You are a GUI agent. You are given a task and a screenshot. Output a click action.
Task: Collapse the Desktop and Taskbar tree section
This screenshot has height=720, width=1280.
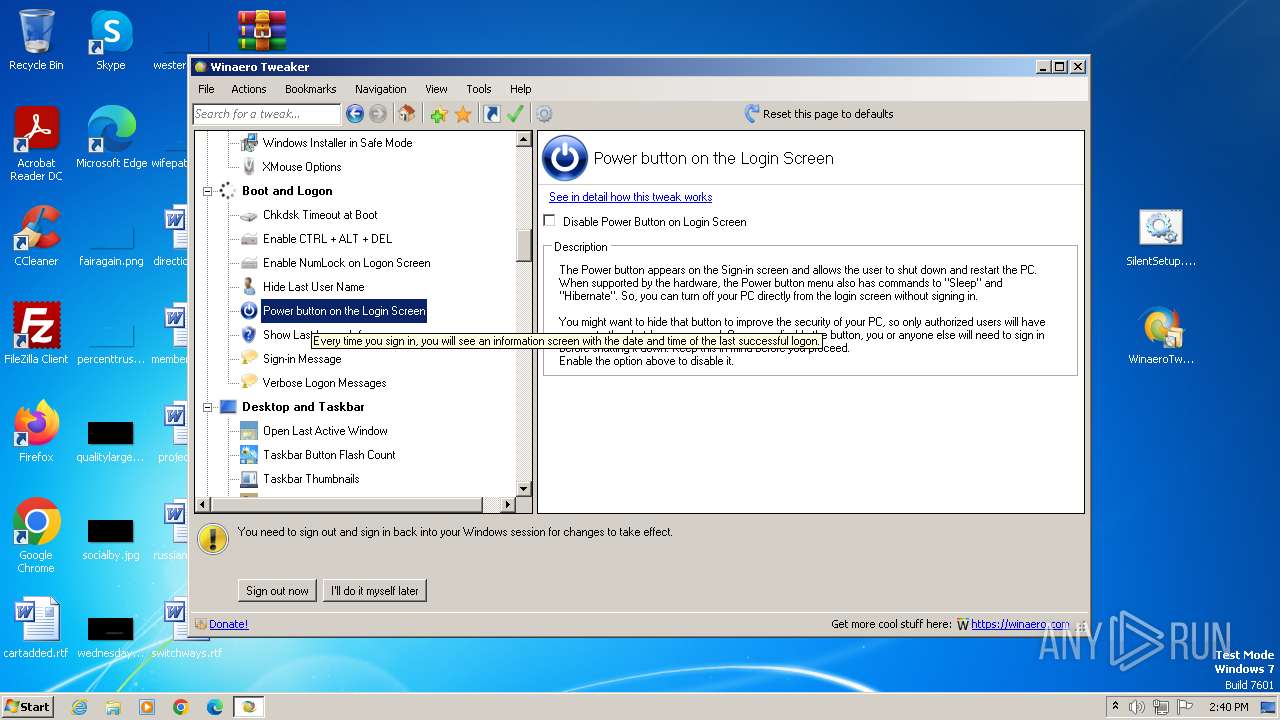(208, 407)
